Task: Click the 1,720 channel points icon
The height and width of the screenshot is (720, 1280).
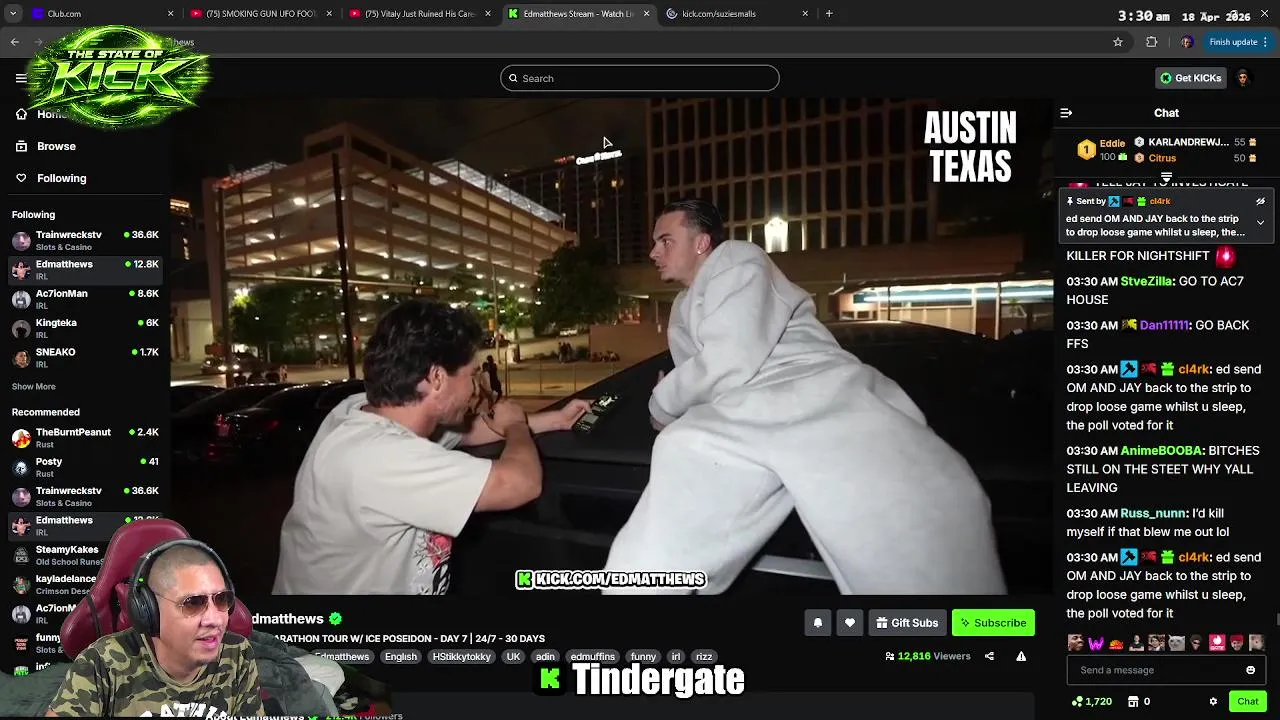Action: (x=1077, y=702)
